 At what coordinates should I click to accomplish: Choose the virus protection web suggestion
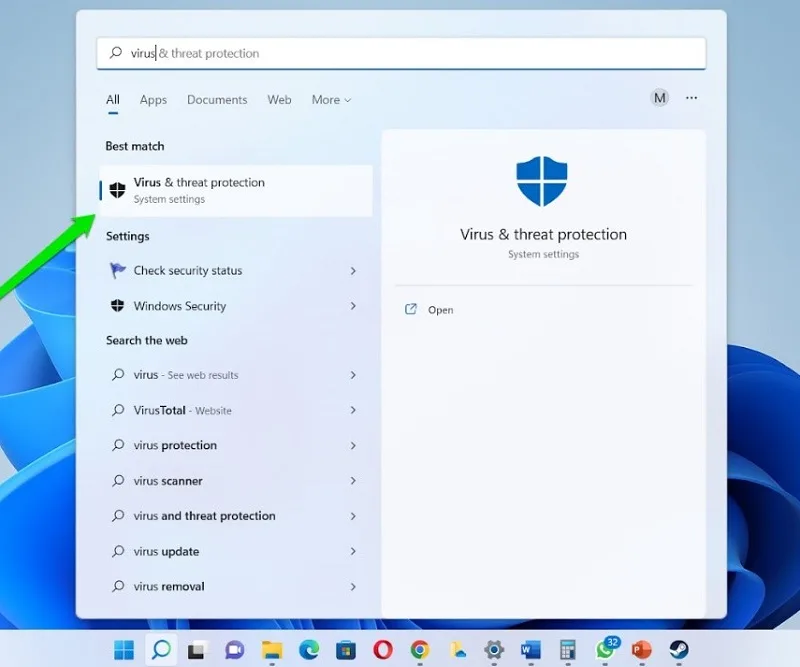(x=236, y=446)
